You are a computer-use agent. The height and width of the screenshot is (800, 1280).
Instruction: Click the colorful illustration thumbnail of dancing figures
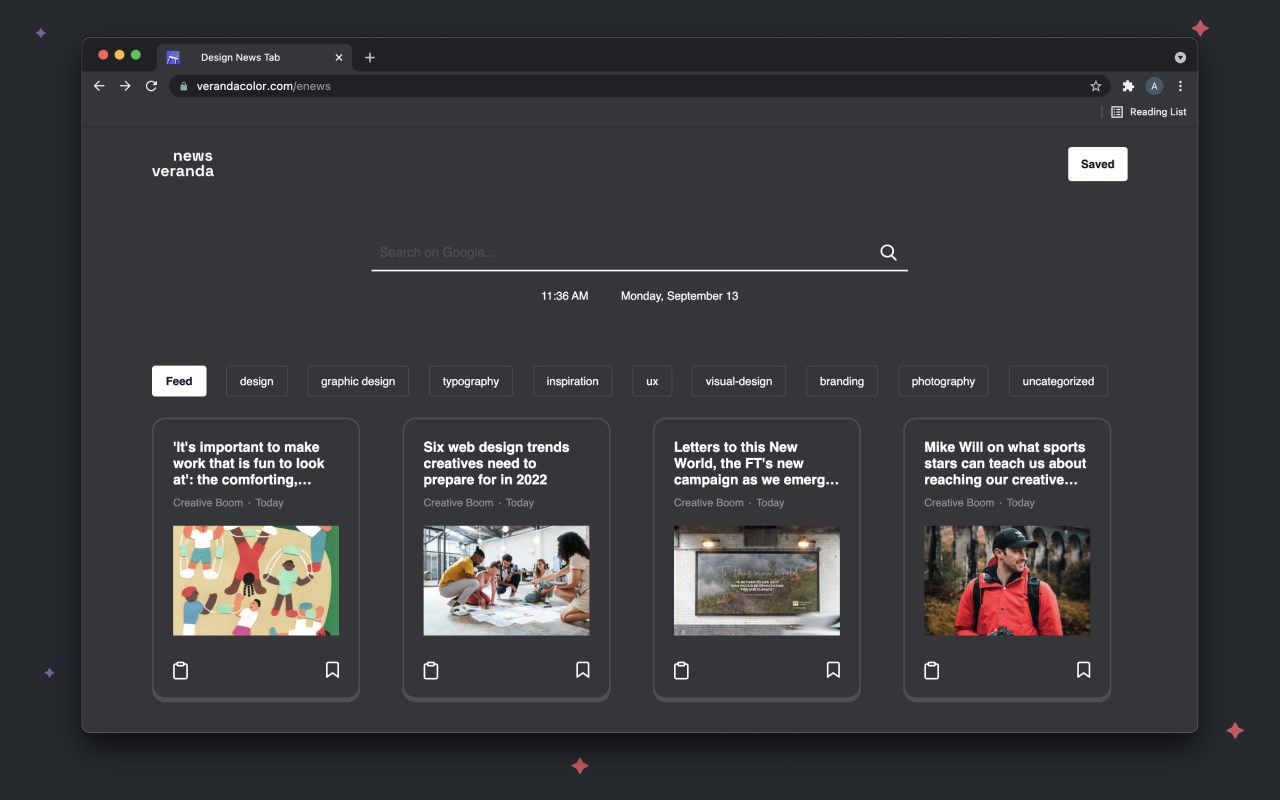click(256, 580)
